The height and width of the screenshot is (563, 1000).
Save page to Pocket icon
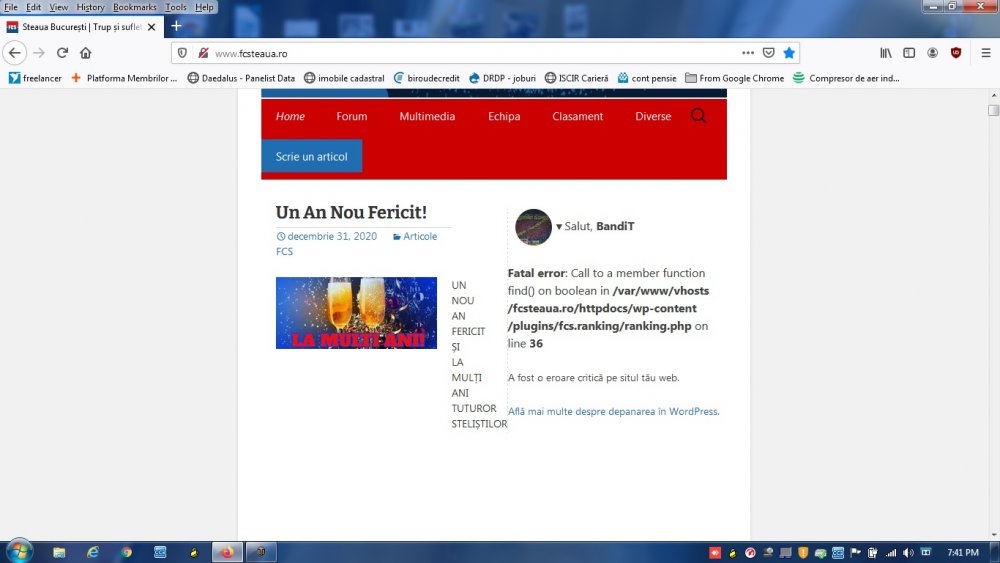(768, 53)
